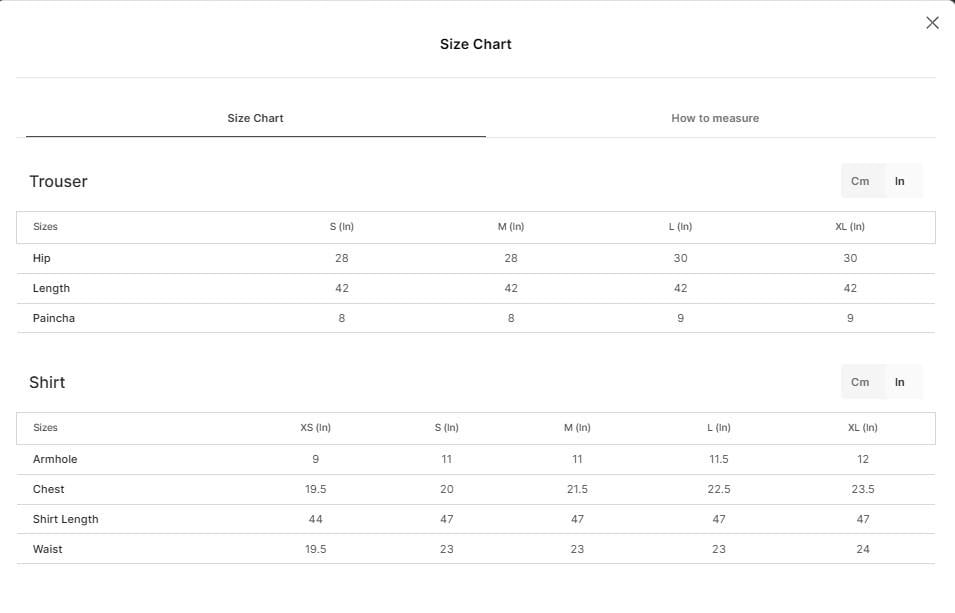Click the Shirt XS (In) column header
Viewport: 955px width, 613px height.
(x=315, y=428)
